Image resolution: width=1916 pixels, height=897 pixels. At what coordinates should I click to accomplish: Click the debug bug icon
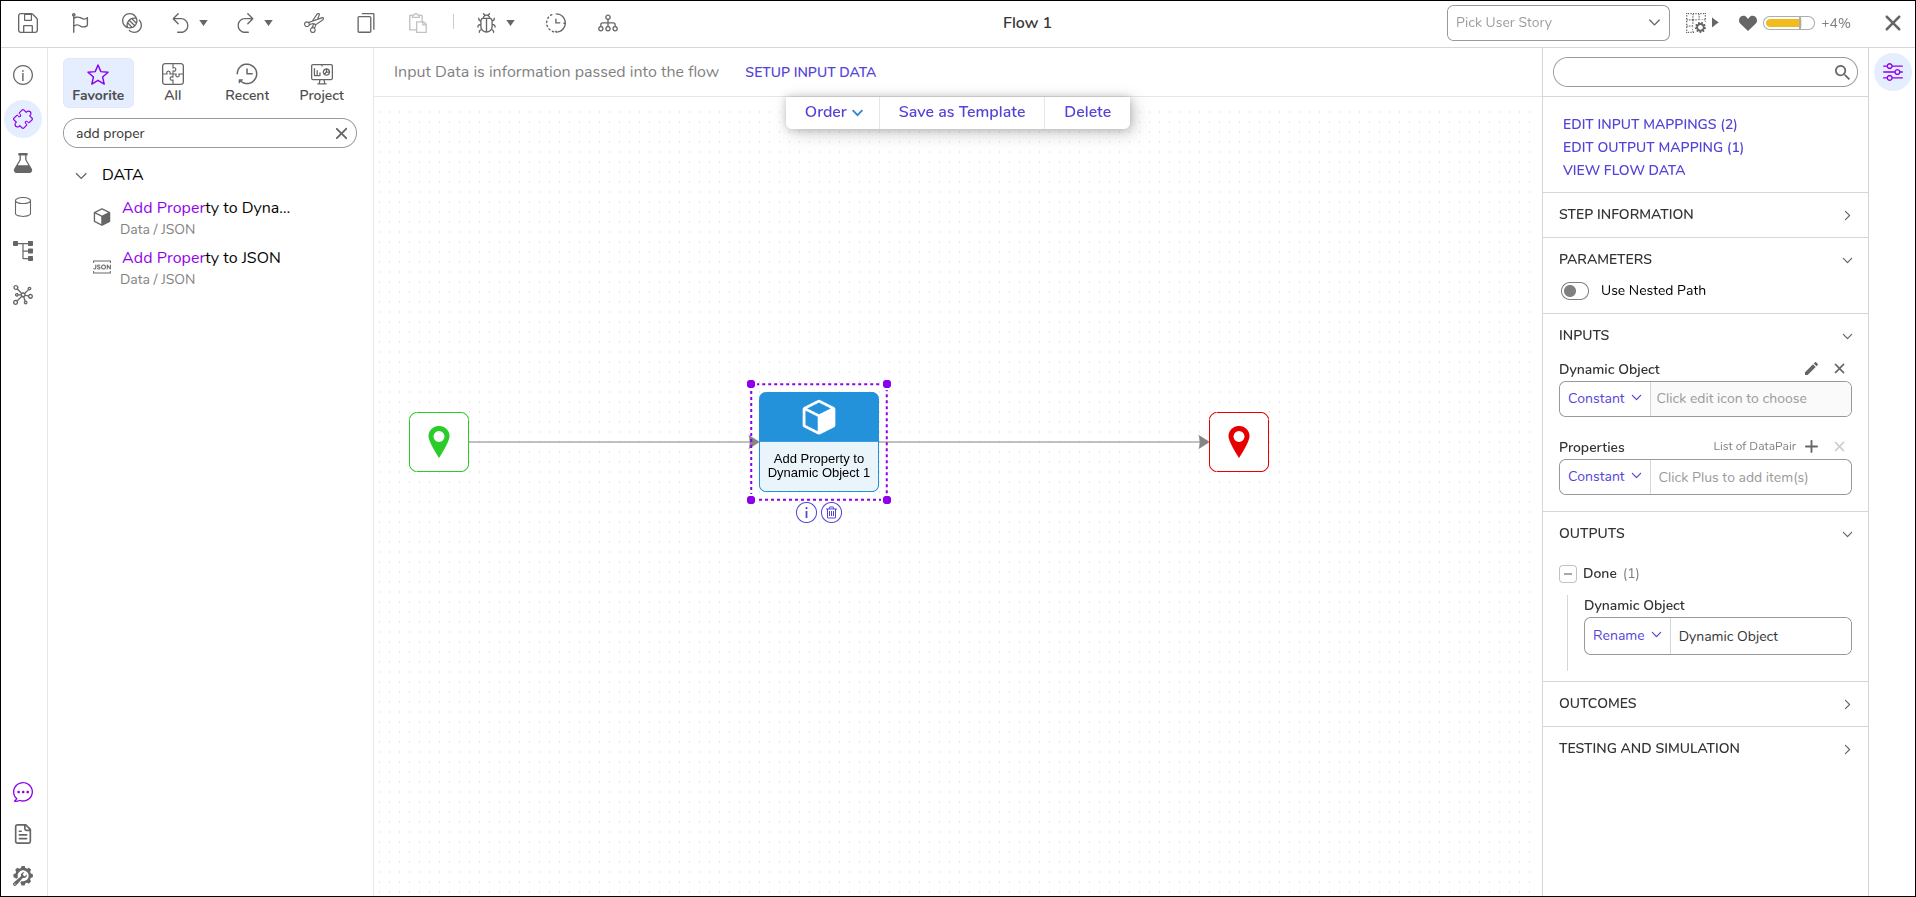[486, 23]
